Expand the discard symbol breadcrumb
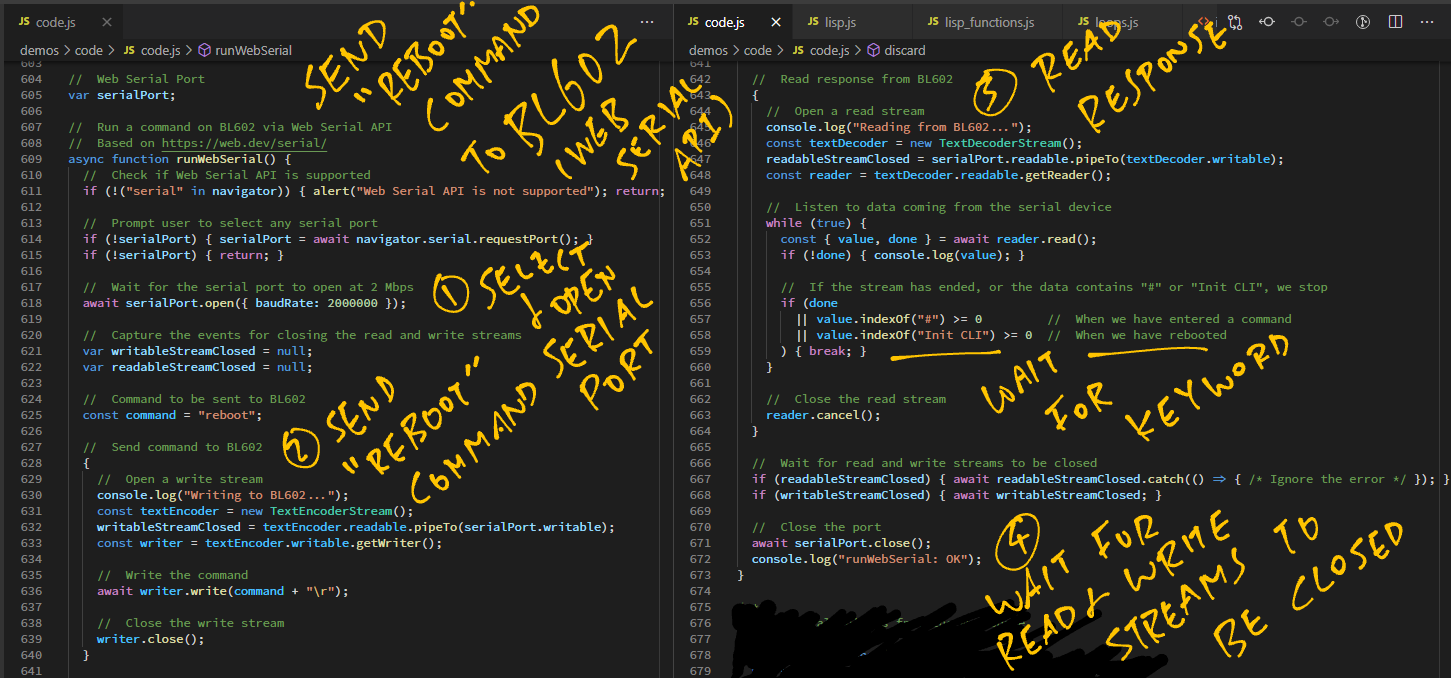1451x678 pixels. (905, 50)
